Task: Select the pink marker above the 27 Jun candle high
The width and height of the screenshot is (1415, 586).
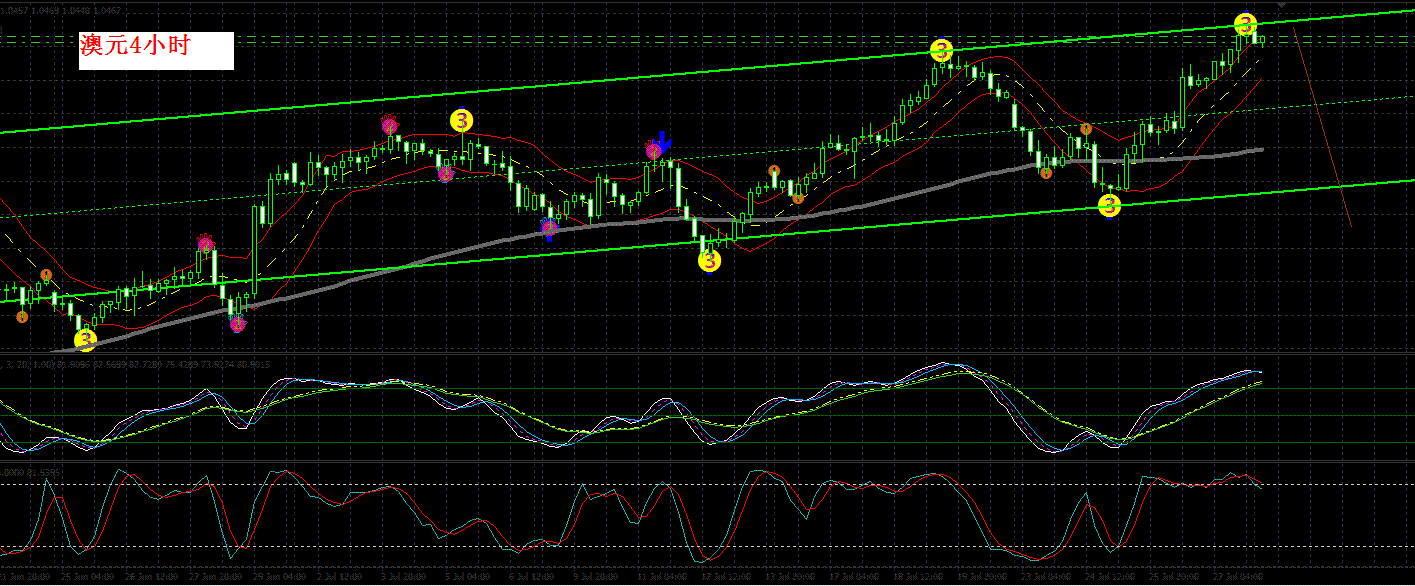Action: click(206, 242)
